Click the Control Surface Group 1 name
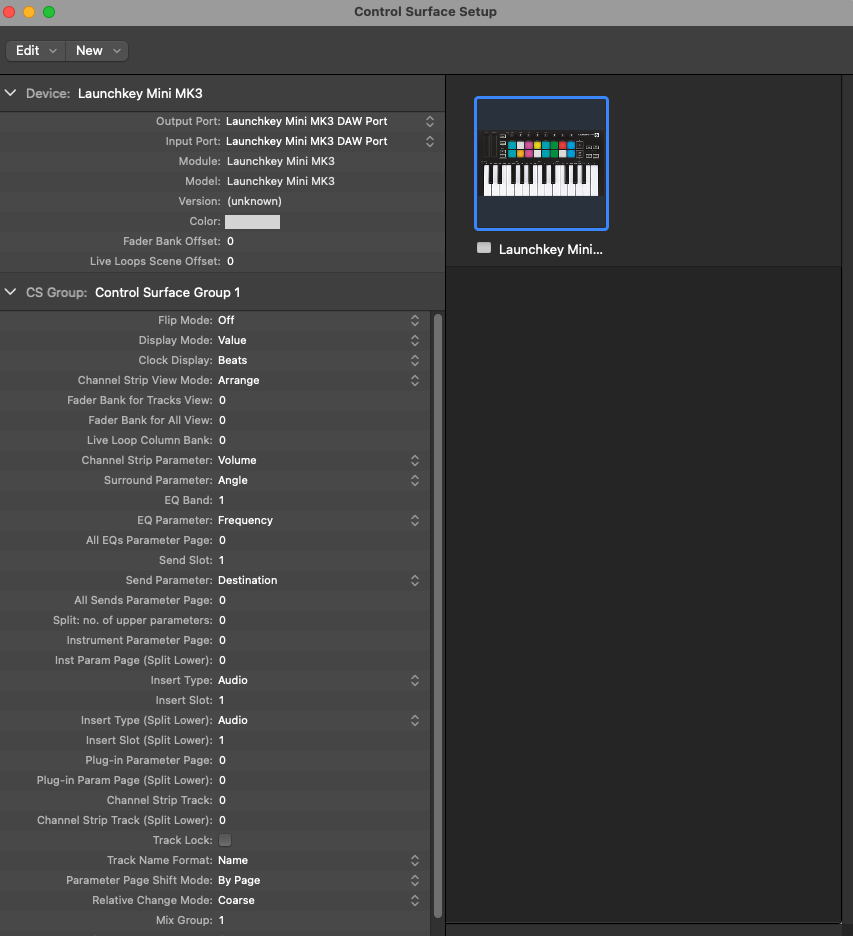The image size is (853, 936). [168, 292]
